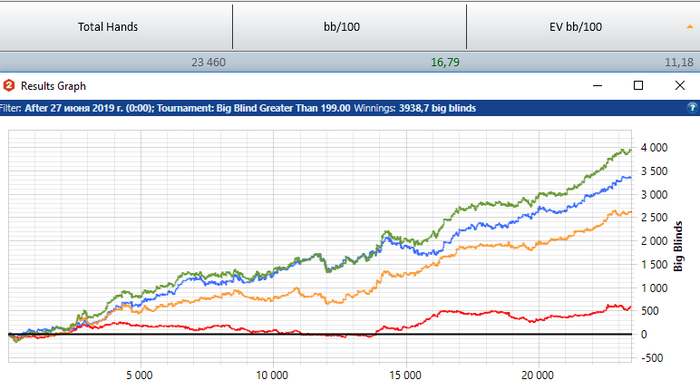Click the Winnings 3938,7 big blinds text

point(415,108)
